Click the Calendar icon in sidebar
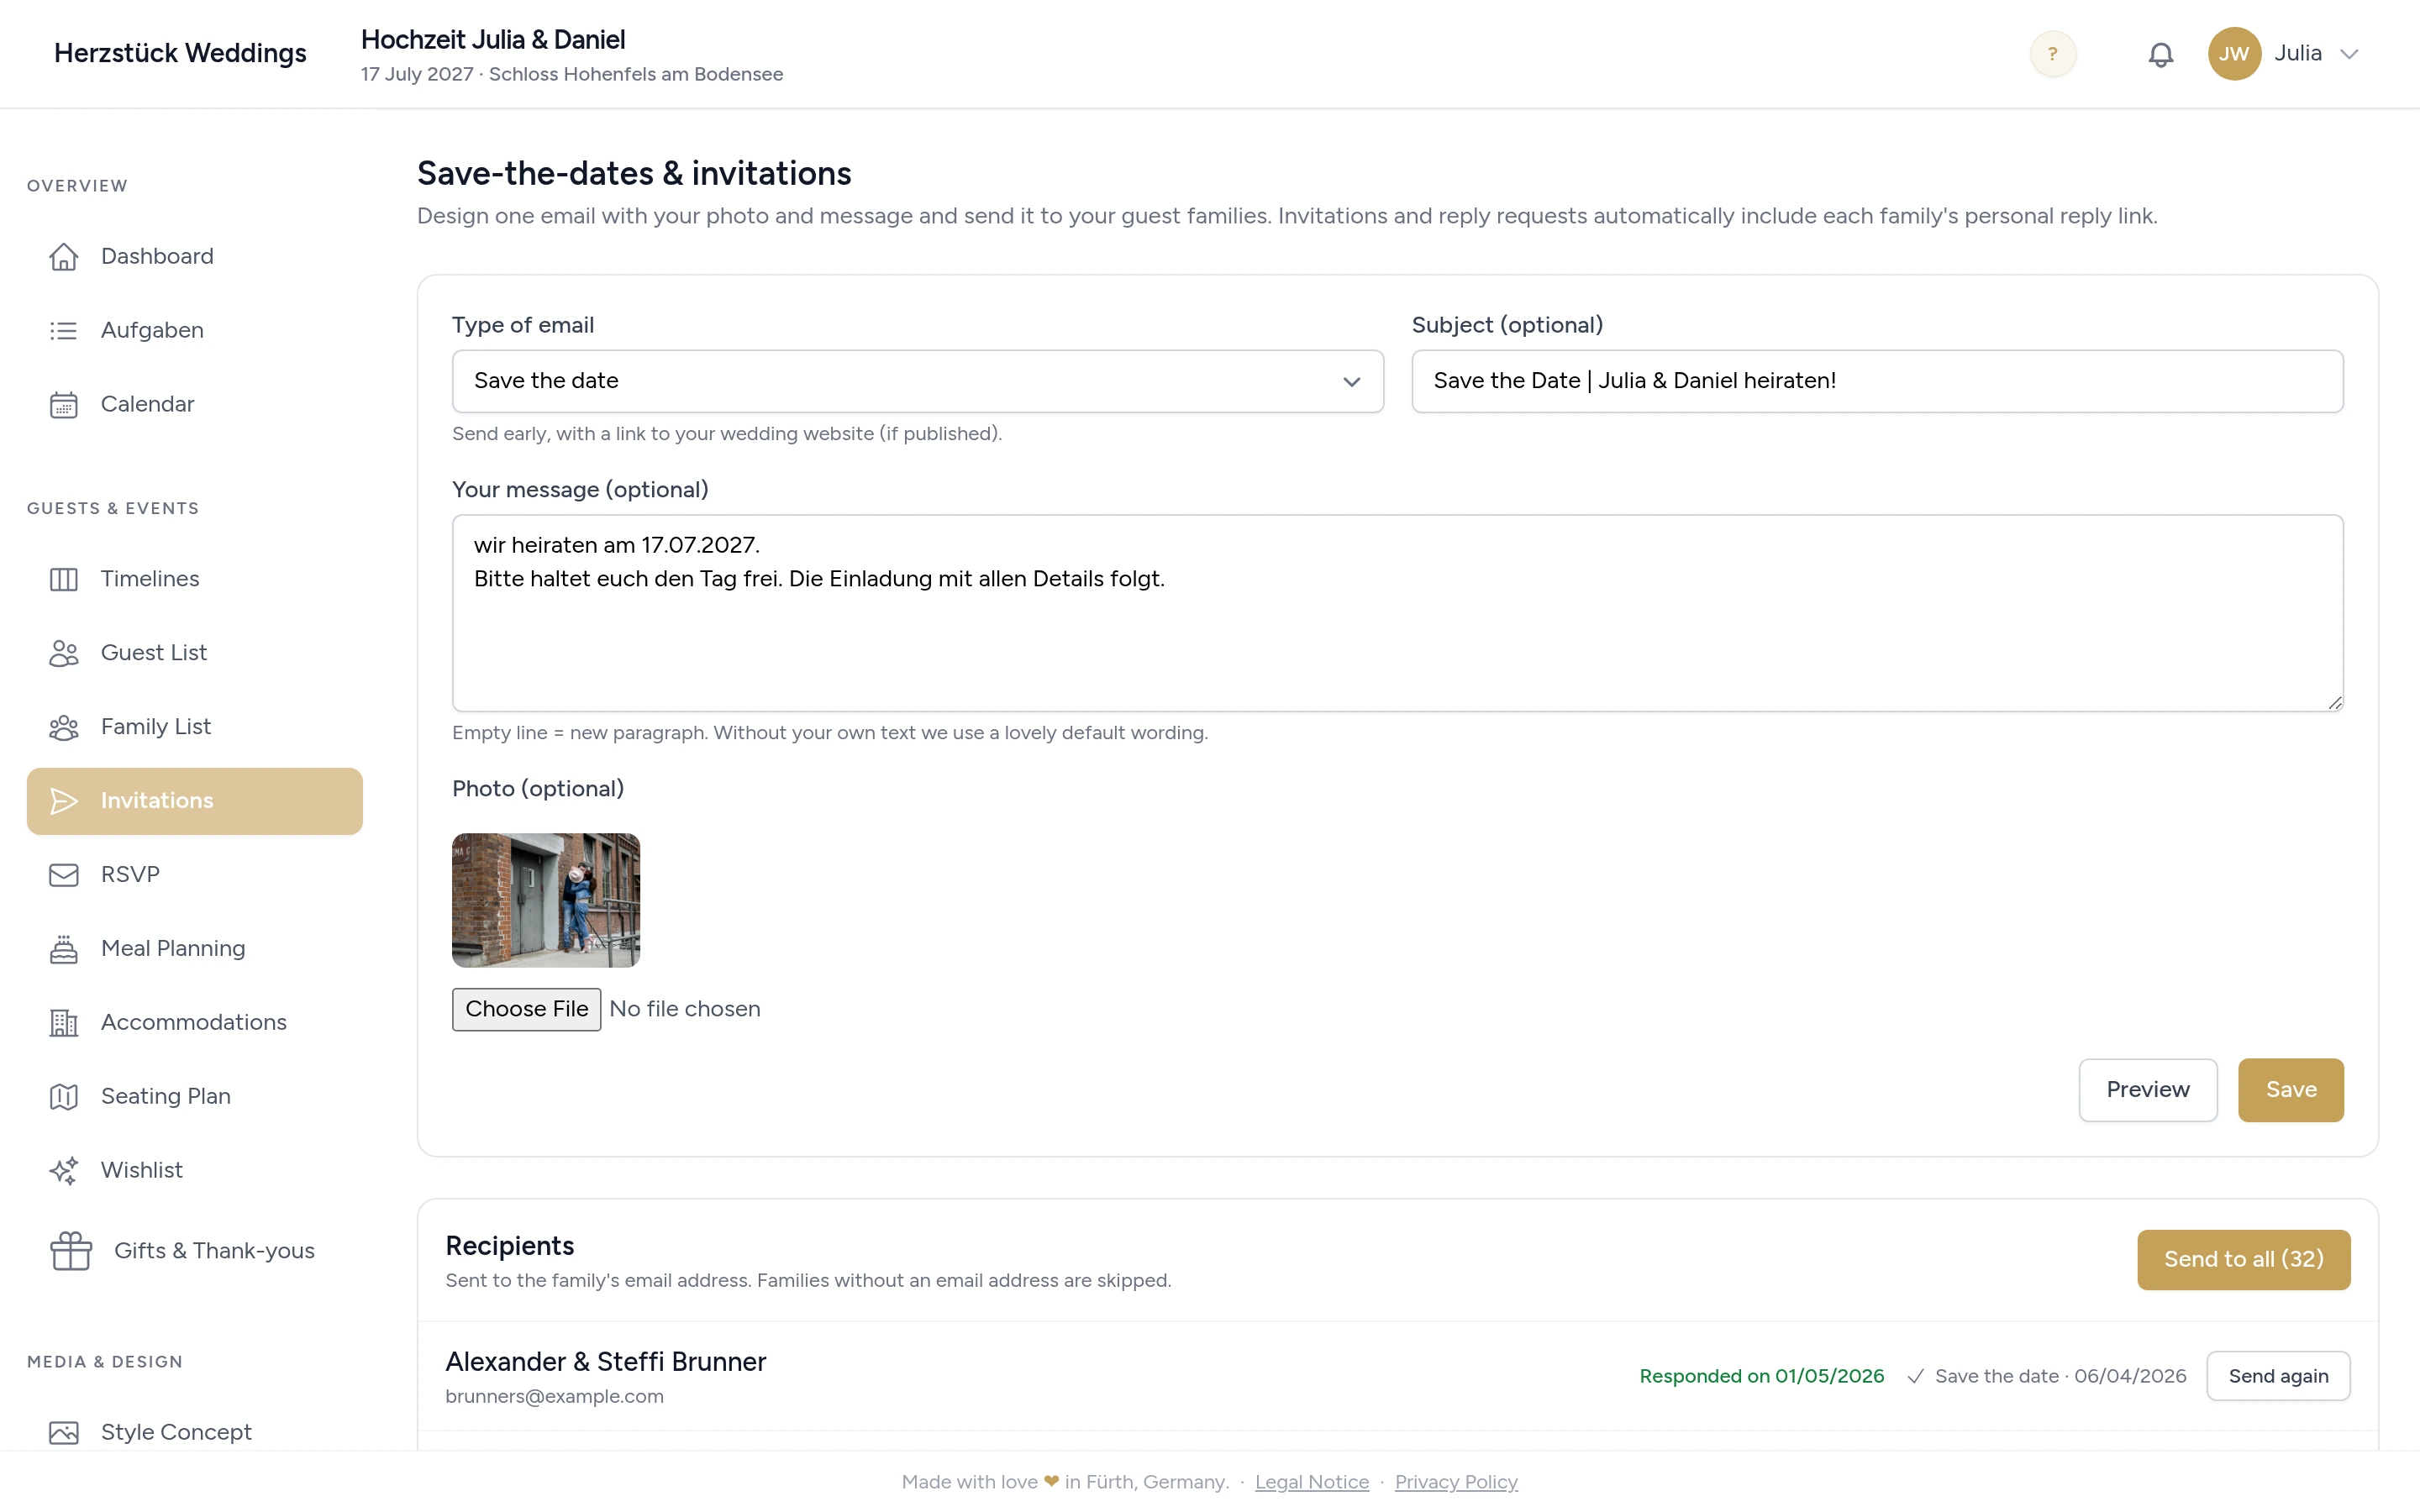 coord(64,405)
